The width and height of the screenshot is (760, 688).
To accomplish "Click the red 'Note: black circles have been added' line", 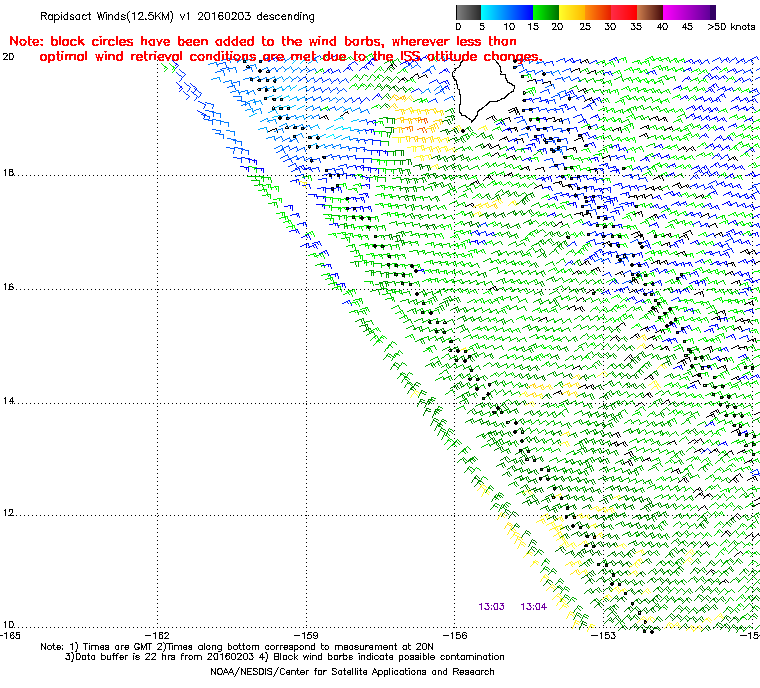I will pyautogui.click(x=263, y=41).
